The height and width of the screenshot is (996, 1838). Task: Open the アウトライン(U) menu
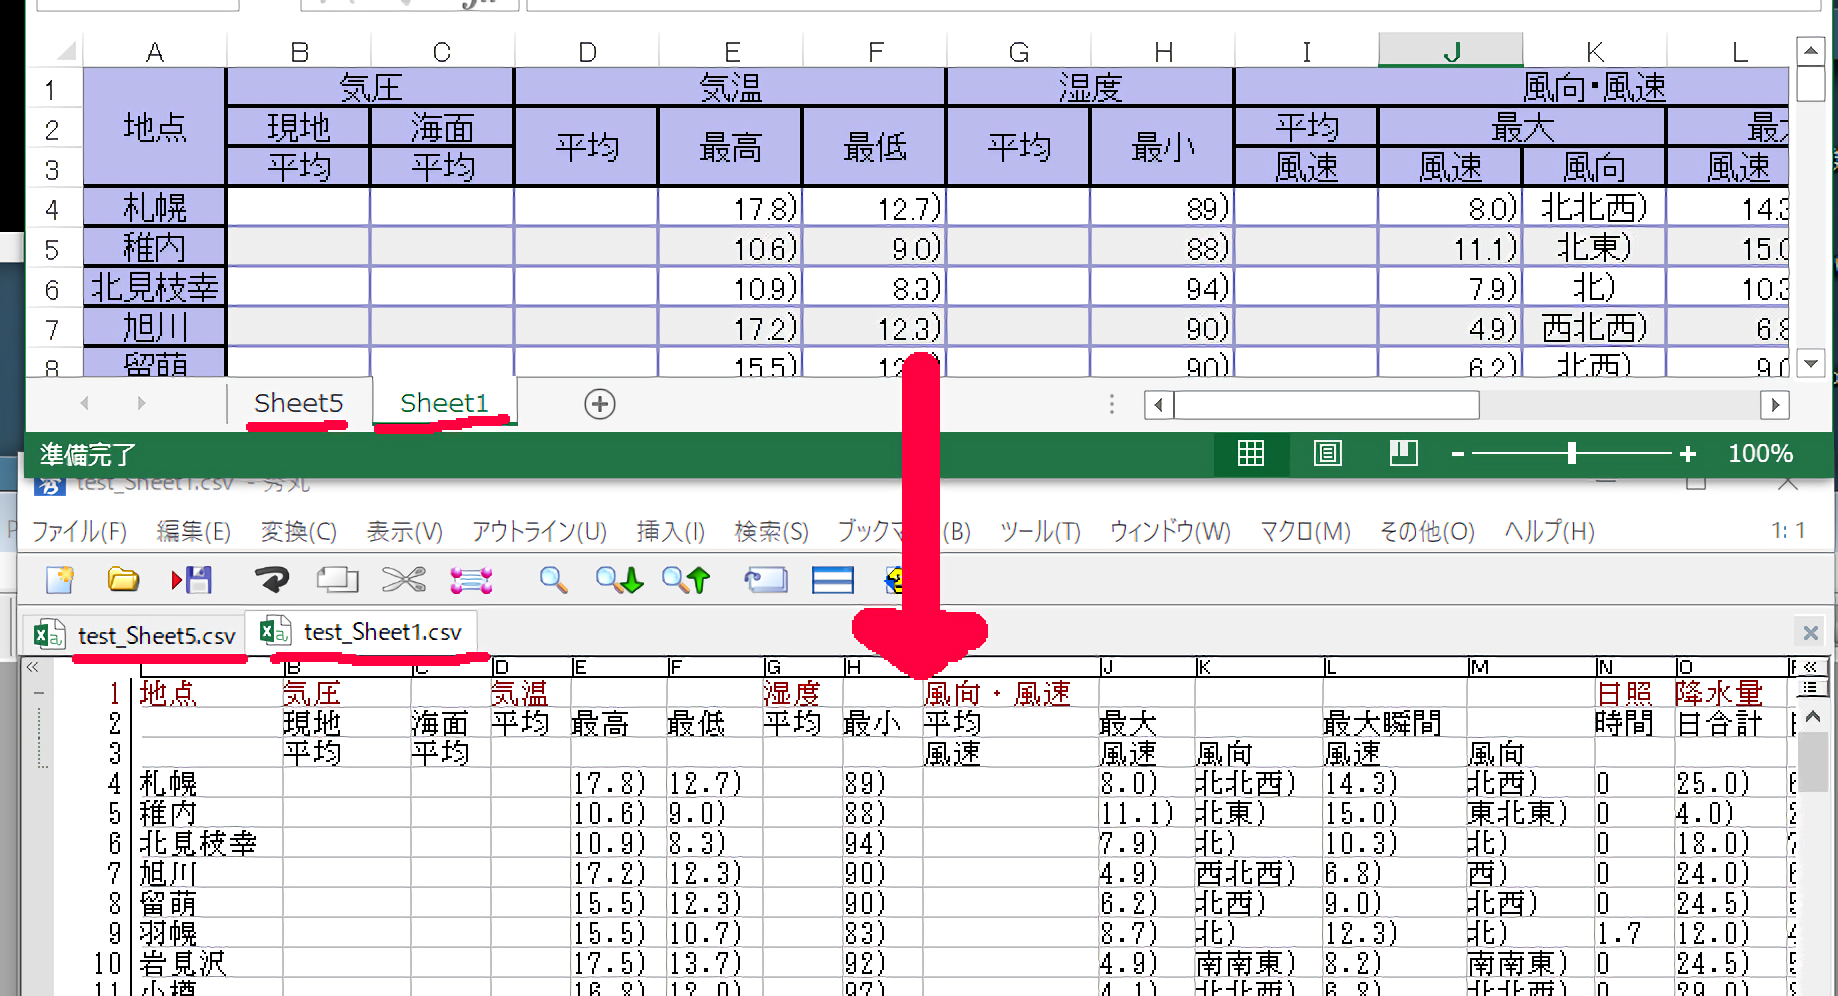pyautogui.click(x=539, y=532)
